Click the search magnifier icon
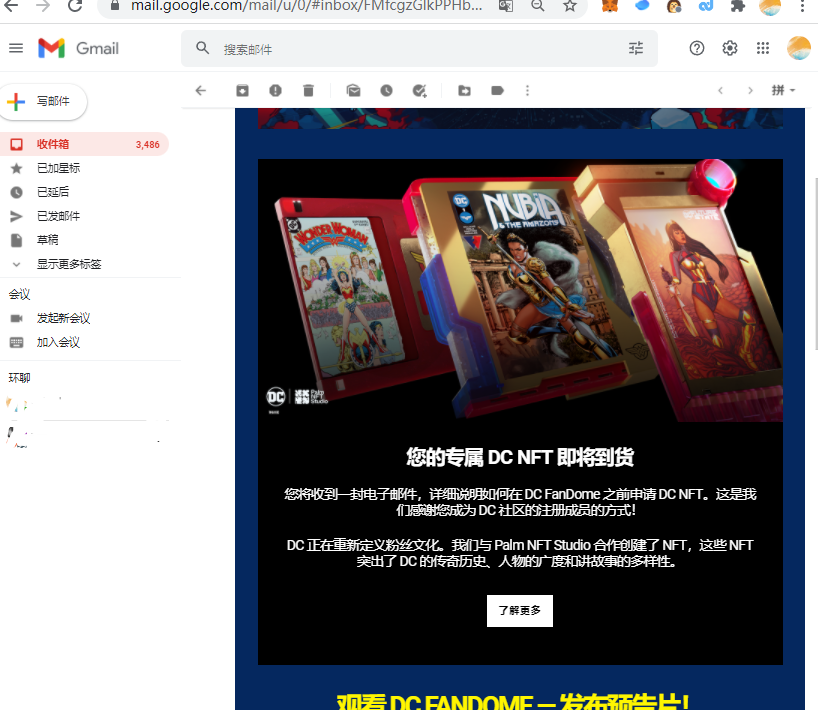The width and height of the screenshot is (818, 710). pos(203,49)
